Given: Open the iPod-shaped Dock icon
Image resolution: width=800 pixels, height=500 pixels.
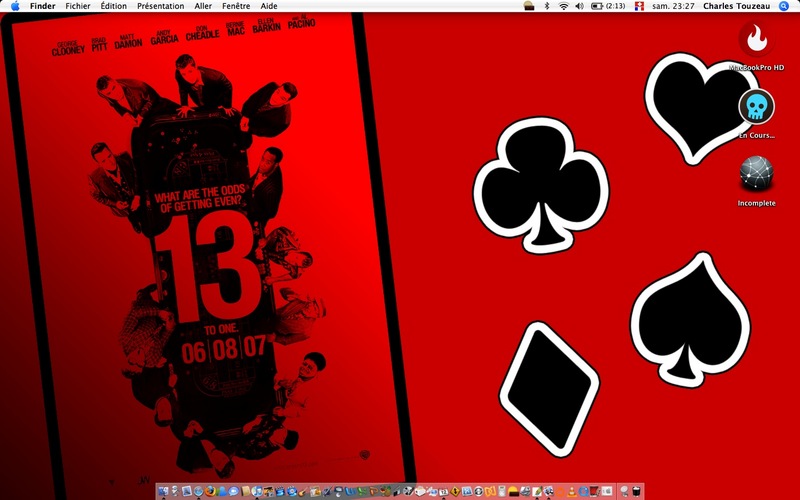Looking at the screenshot, I should point(502,491).
